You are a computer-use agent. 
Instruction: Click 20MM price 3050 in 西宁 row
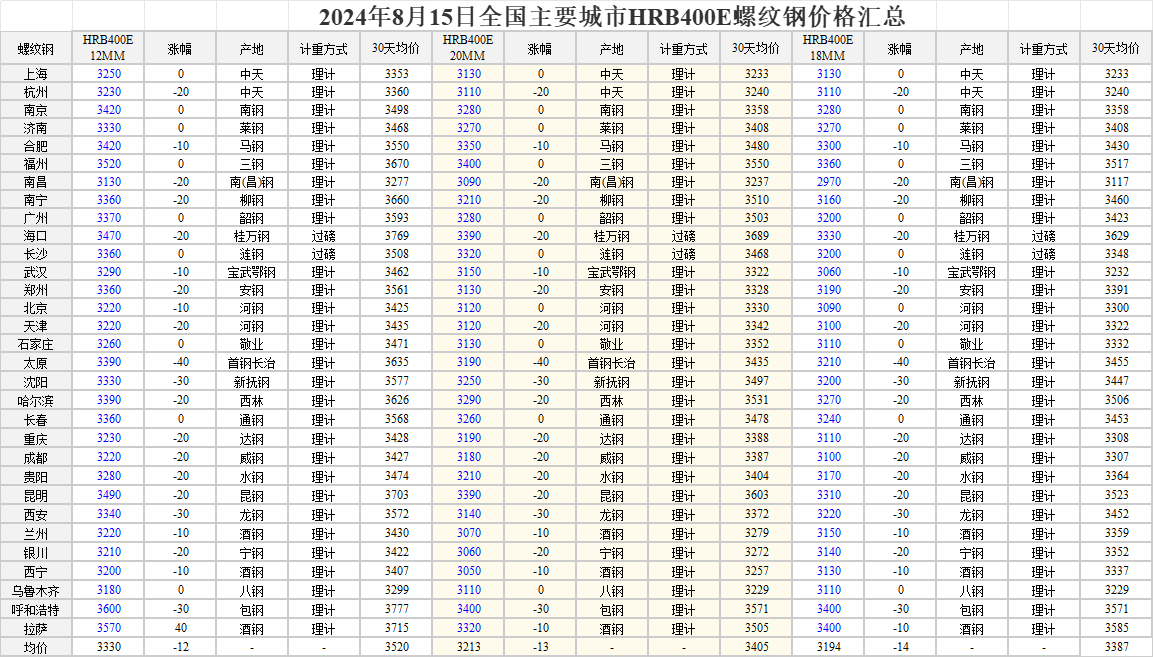468,572
